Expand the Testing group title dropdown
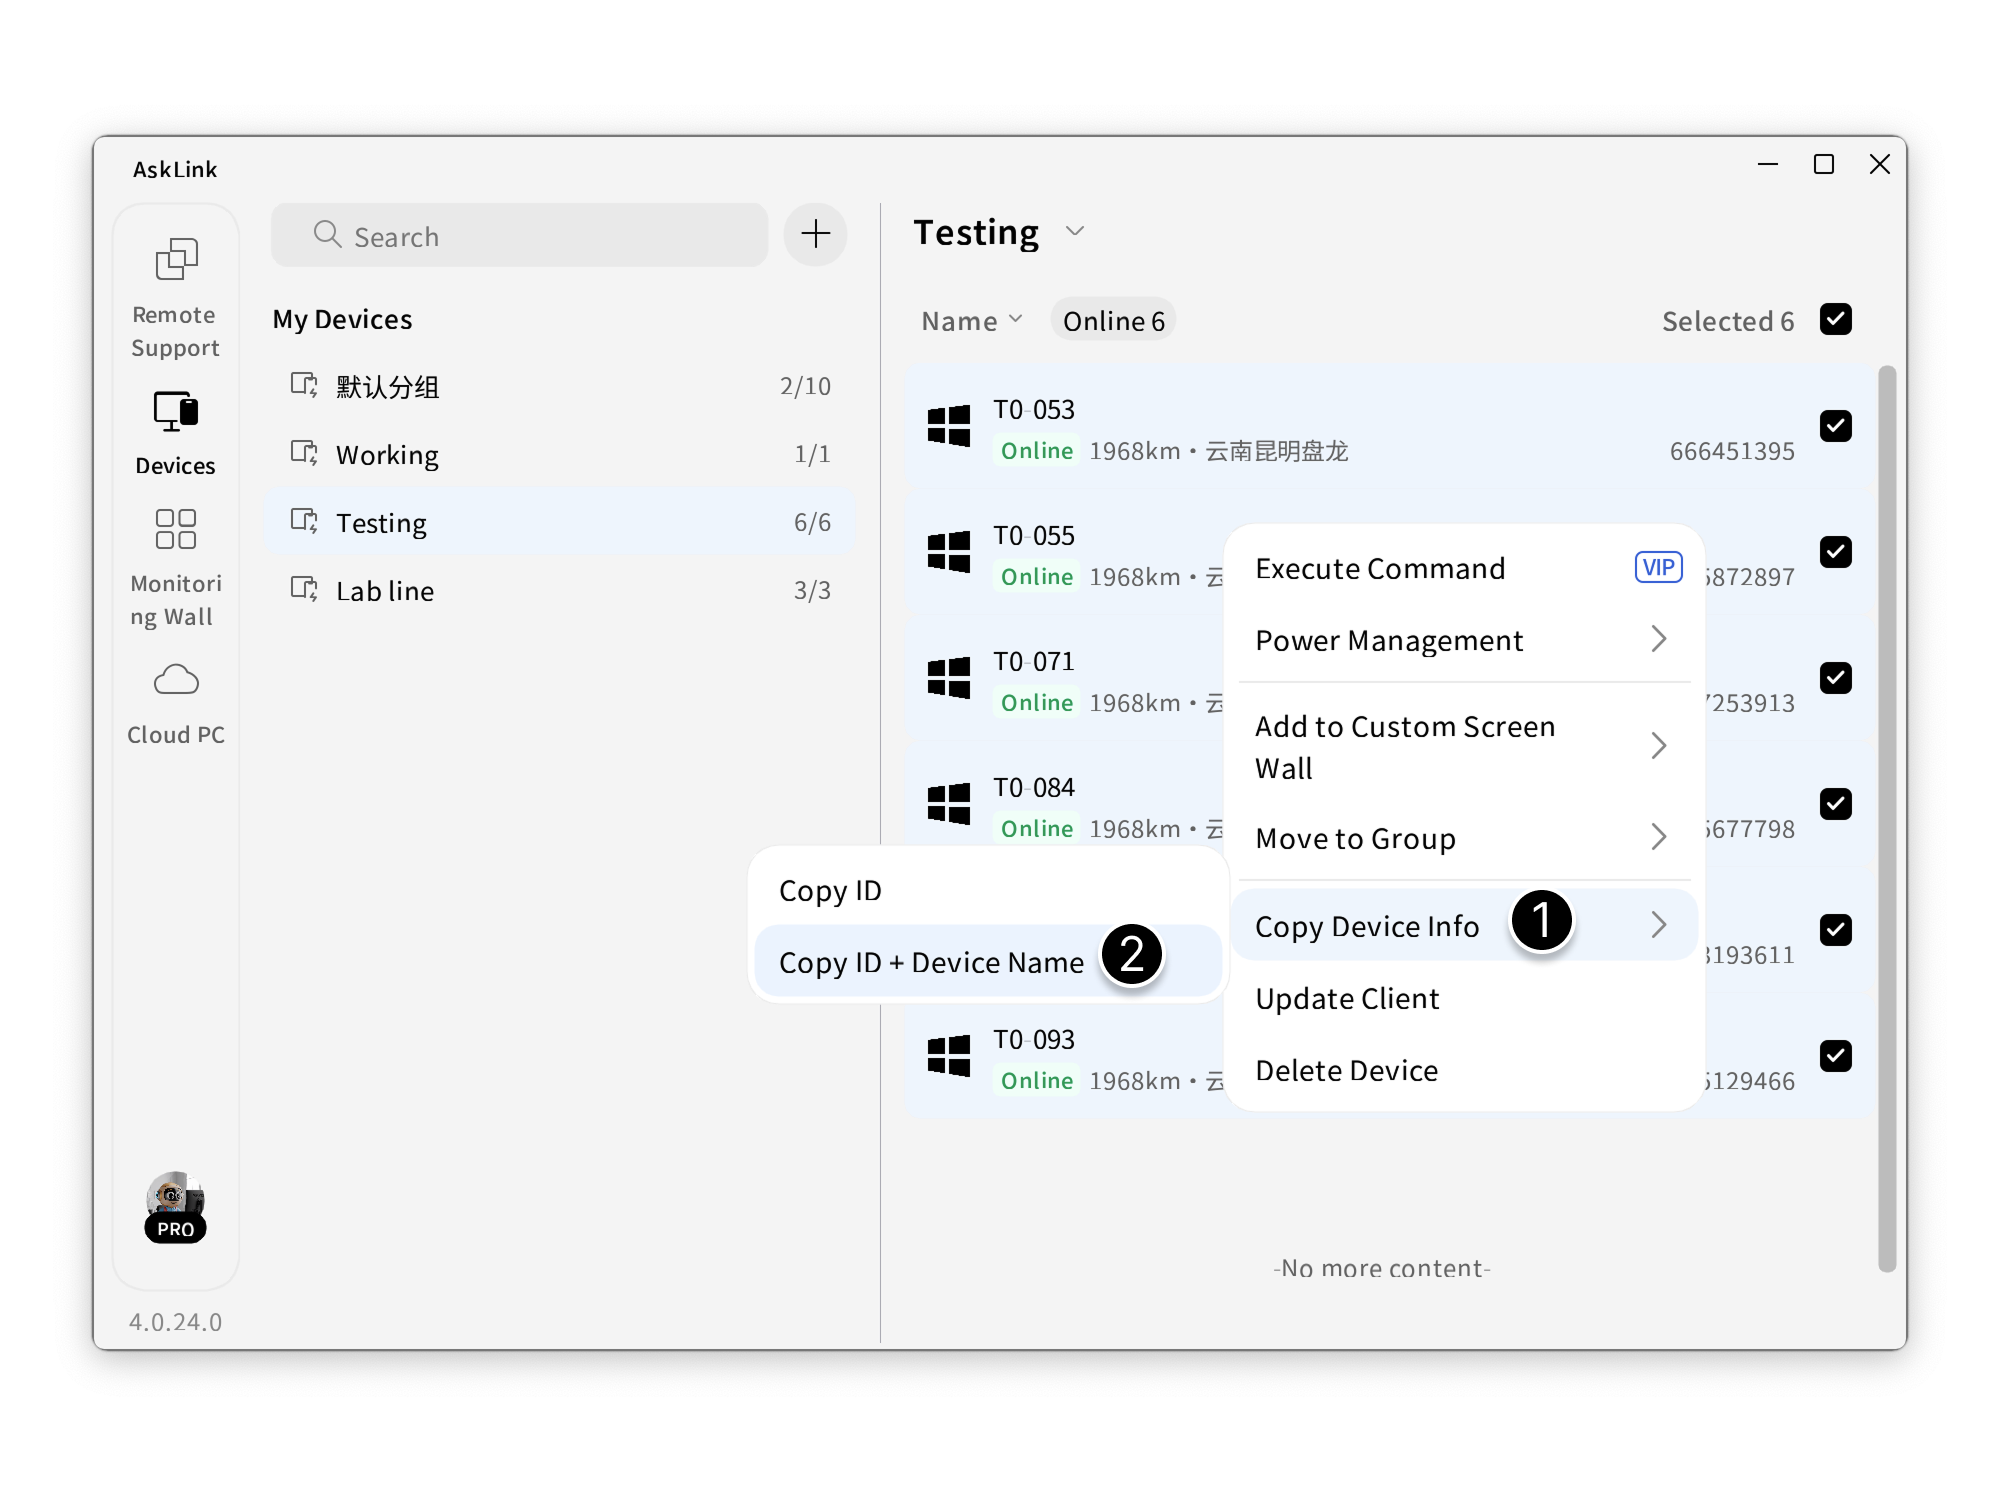 pos(1074,232)
